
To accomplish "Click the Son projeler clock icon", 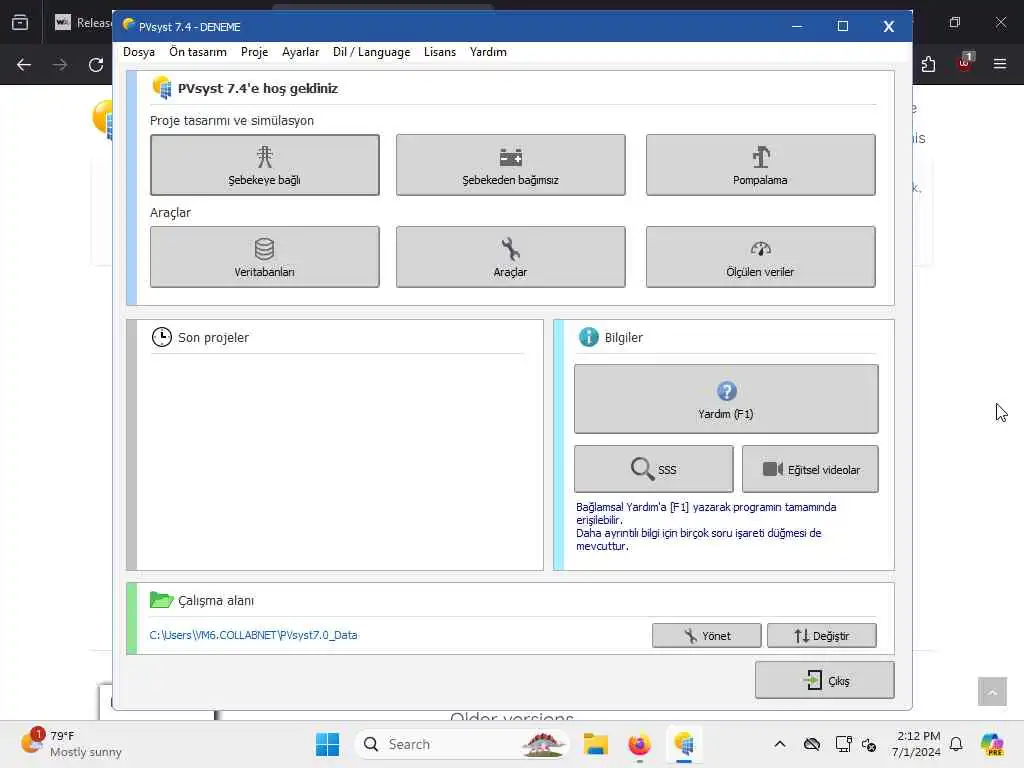I will tap(162, 337).
